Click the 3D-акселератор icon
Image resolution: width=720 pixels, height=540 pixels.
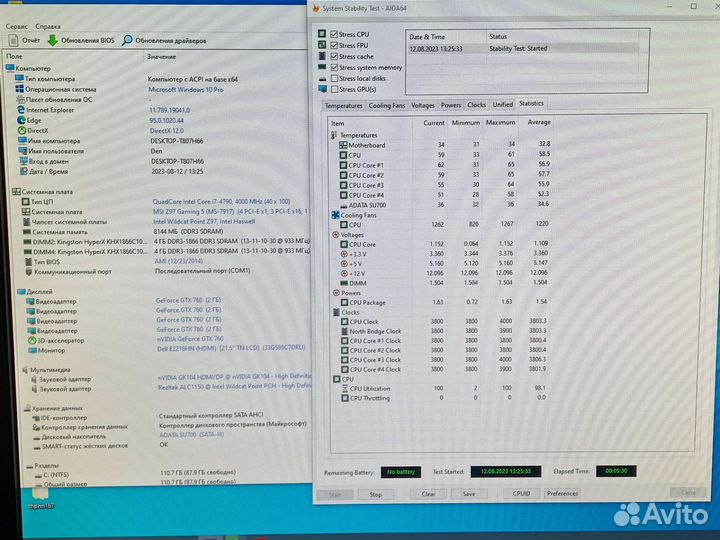[x=32, y=340]
